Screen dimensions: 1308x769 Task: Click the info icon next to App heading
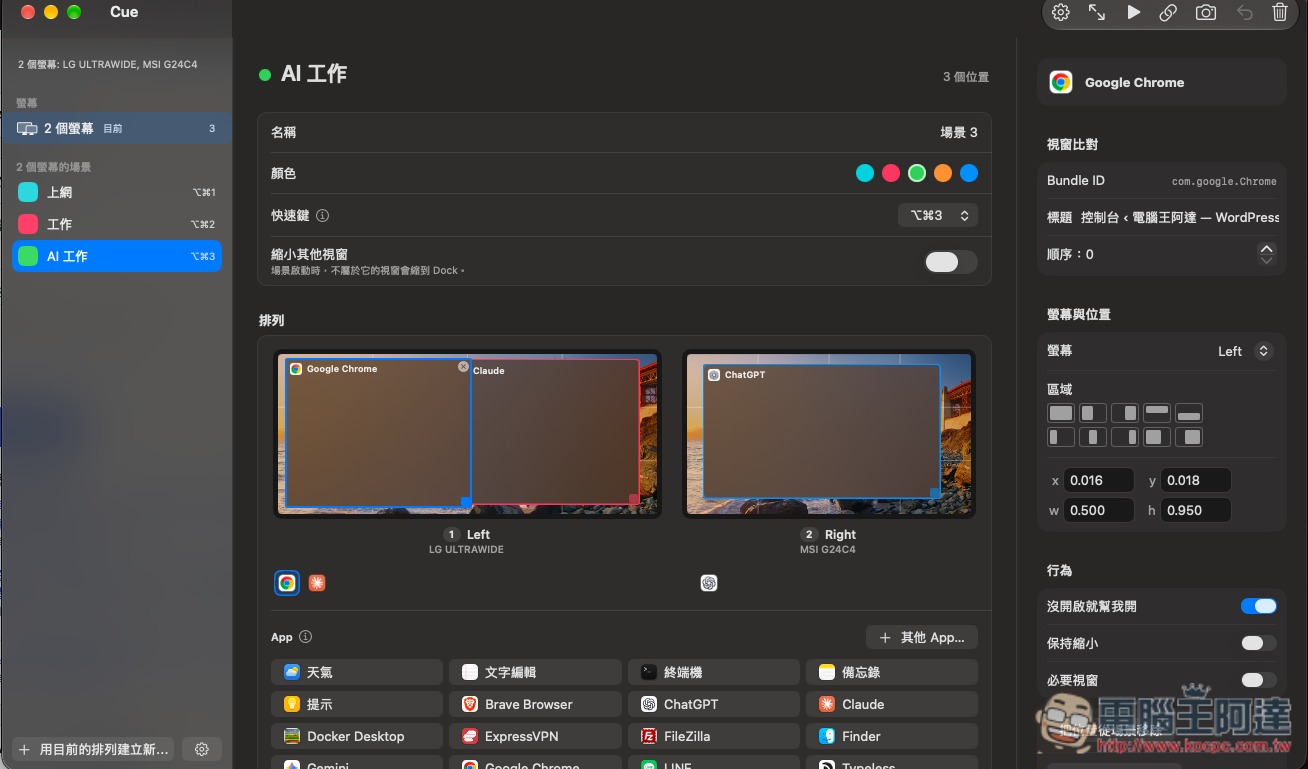305,637
